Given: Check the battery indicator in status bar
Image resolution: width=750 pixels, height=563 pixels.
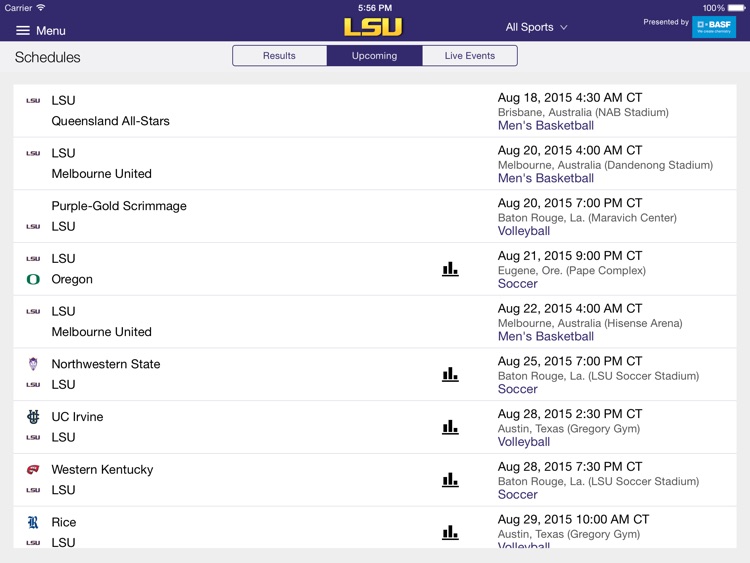Looking at the screenshot, I should pos(736,8).
